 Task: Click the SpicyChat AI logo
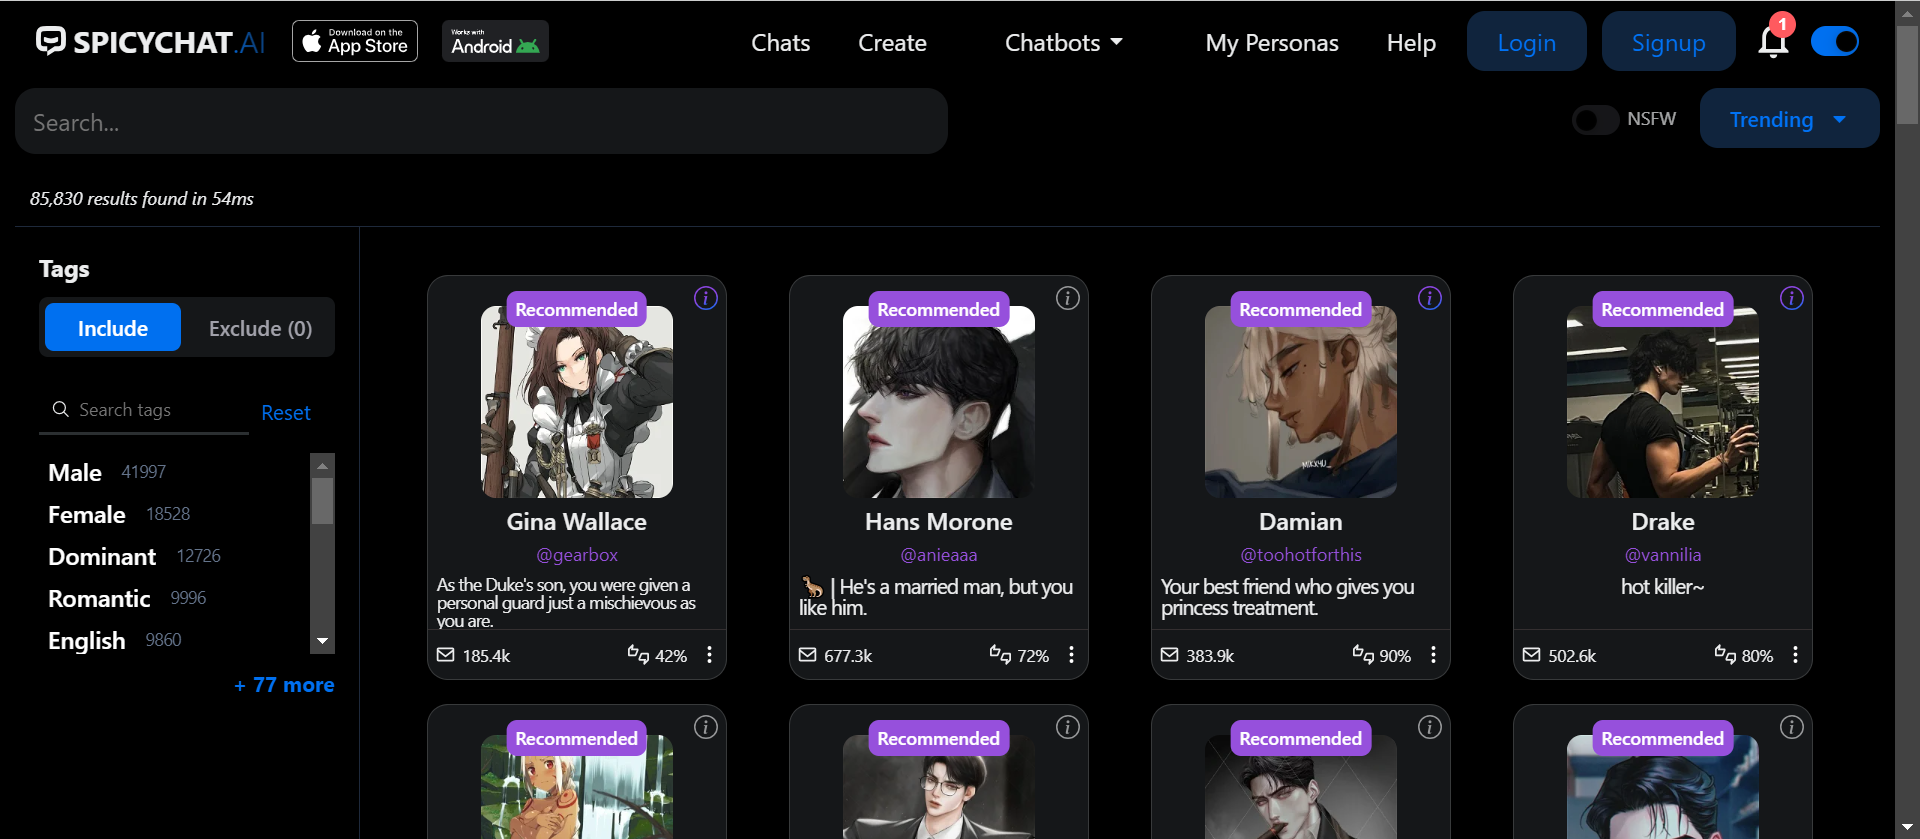pos(151,42)
